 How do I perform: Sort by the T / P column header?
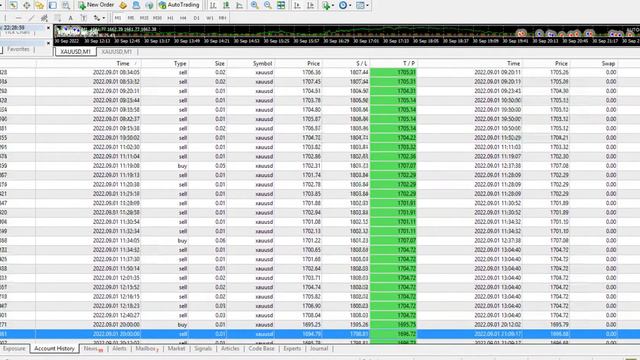(409, 64)
